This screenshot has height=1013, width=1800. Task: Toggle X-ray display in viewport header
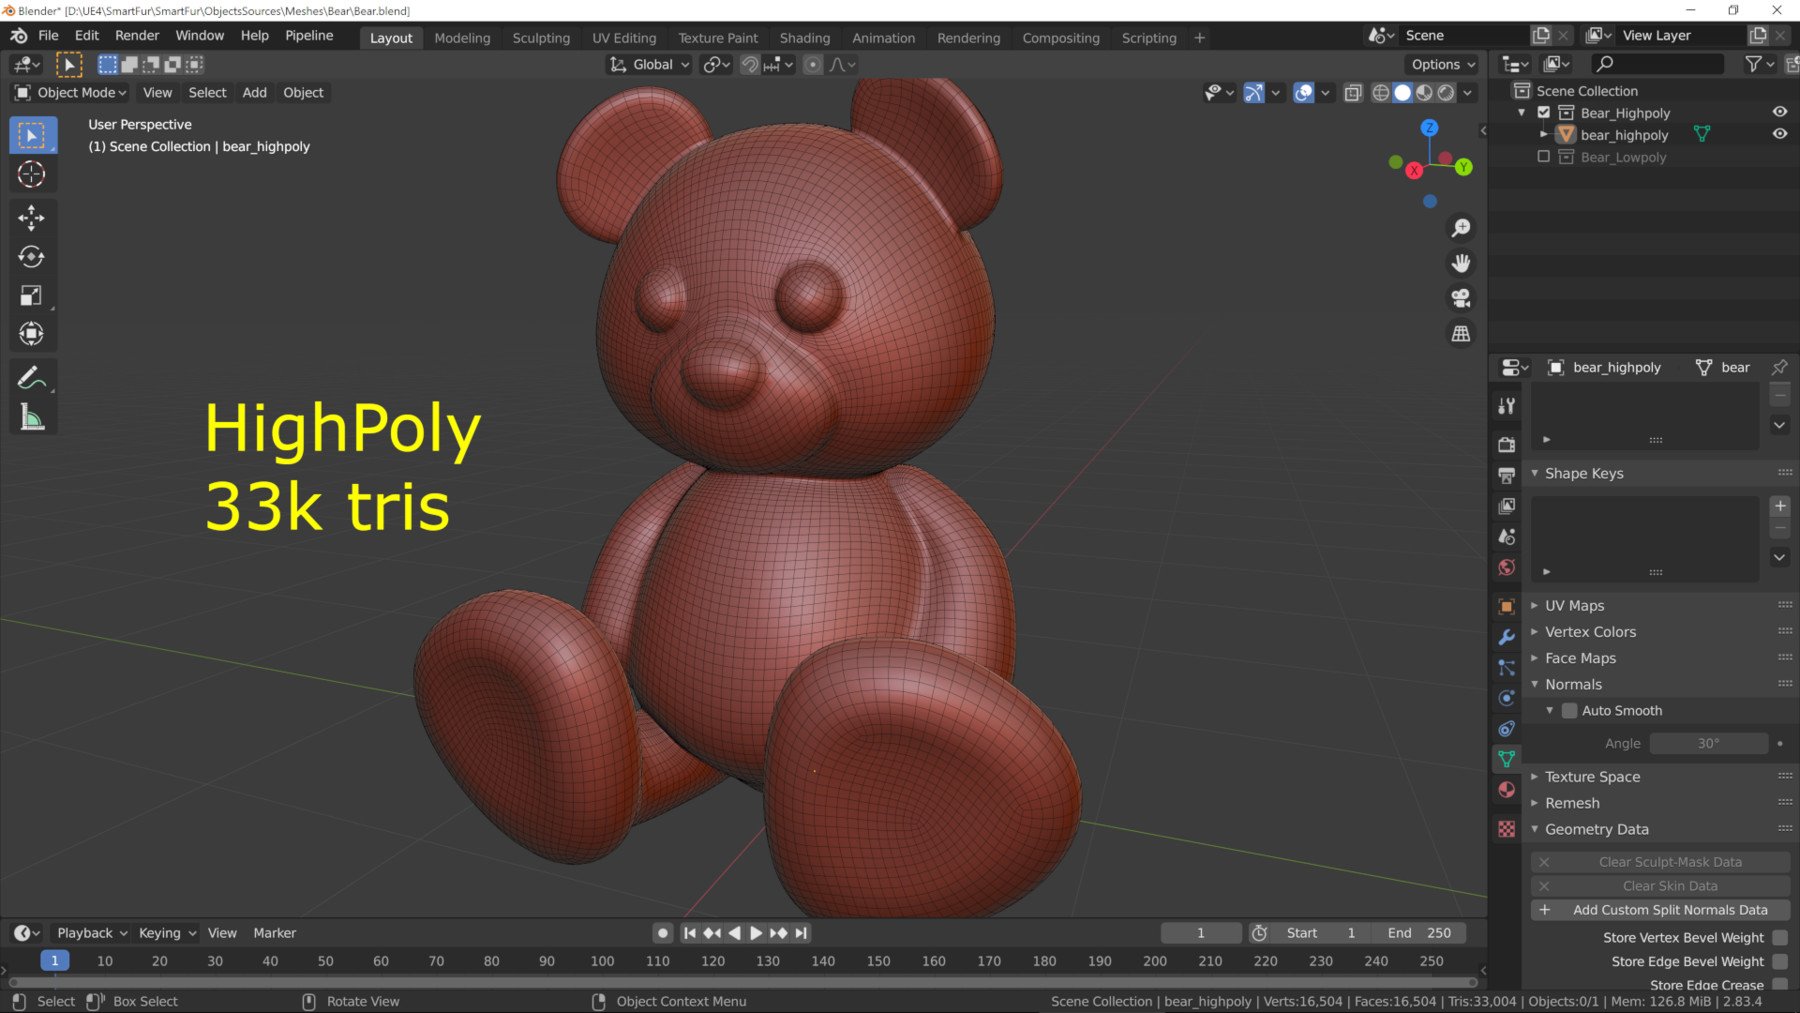(1353, 93)
